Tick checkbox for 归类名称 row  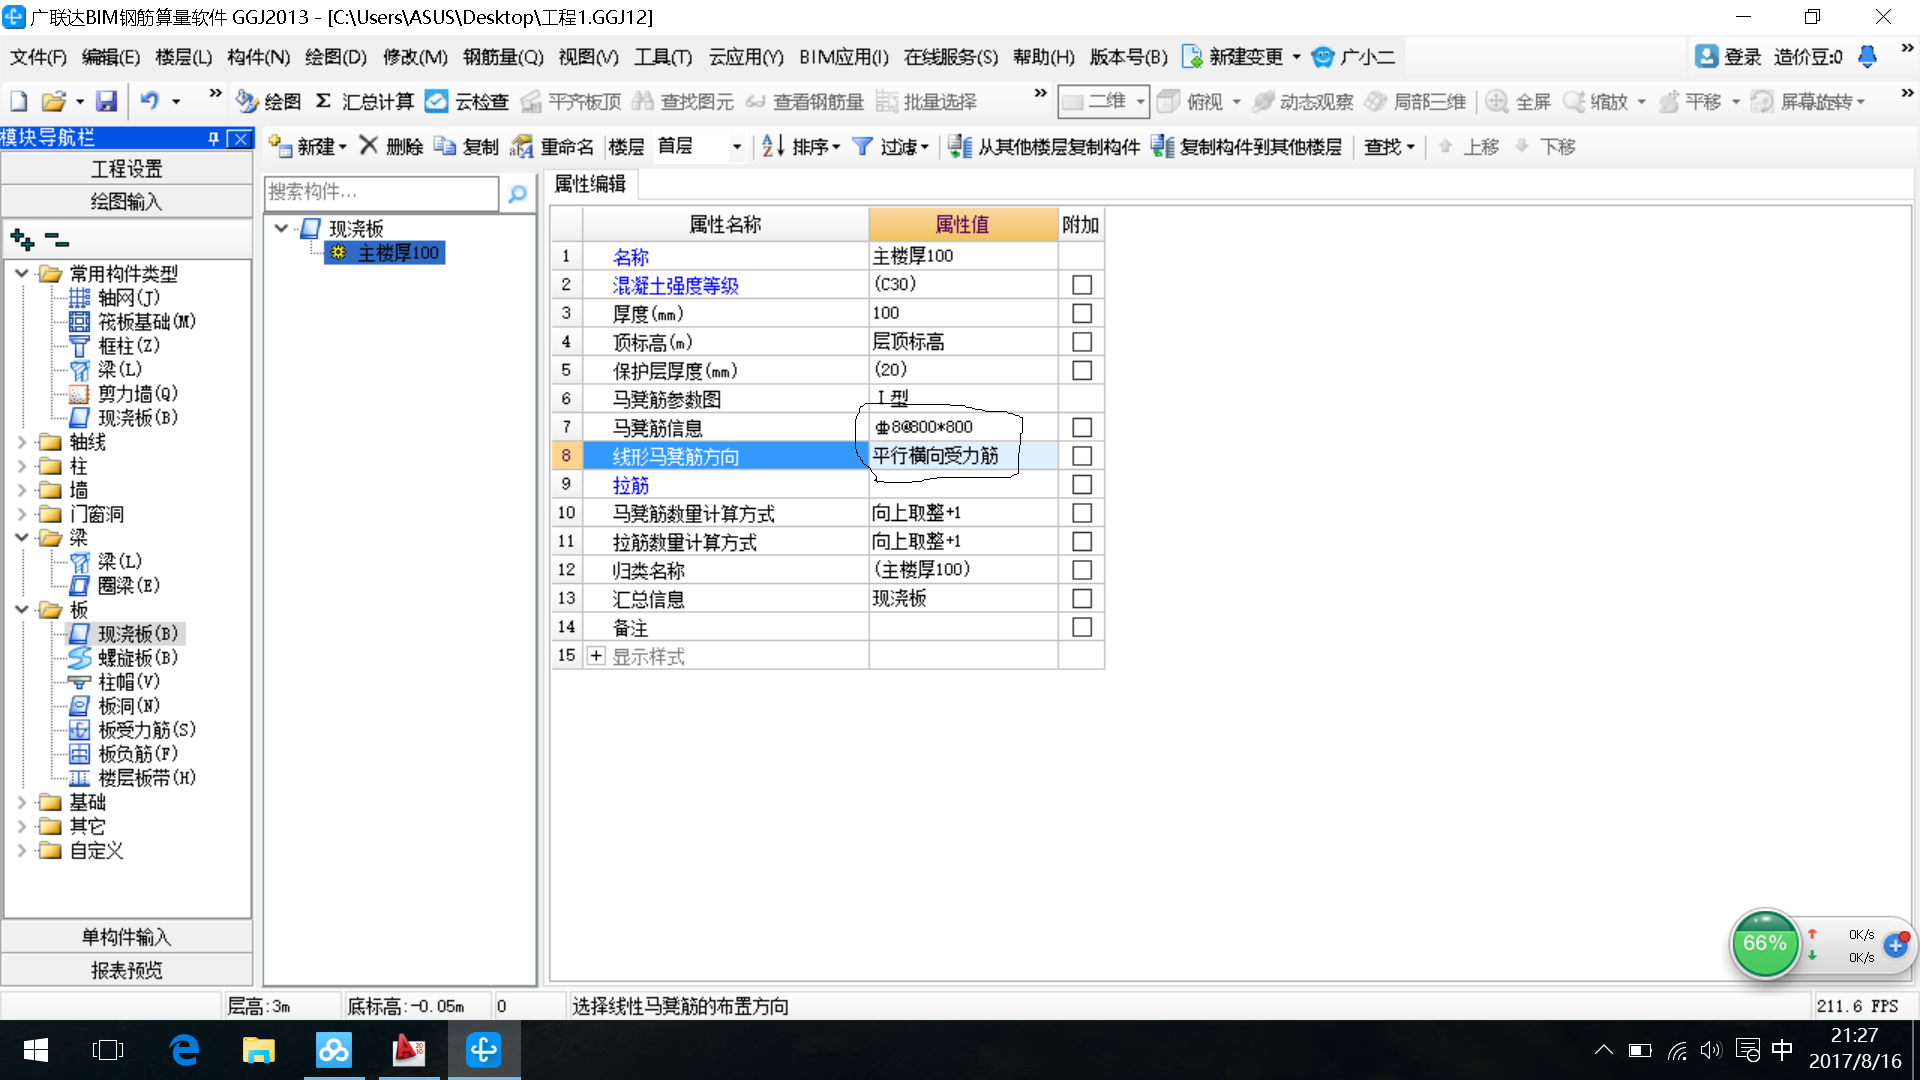tap(1081, 570)
